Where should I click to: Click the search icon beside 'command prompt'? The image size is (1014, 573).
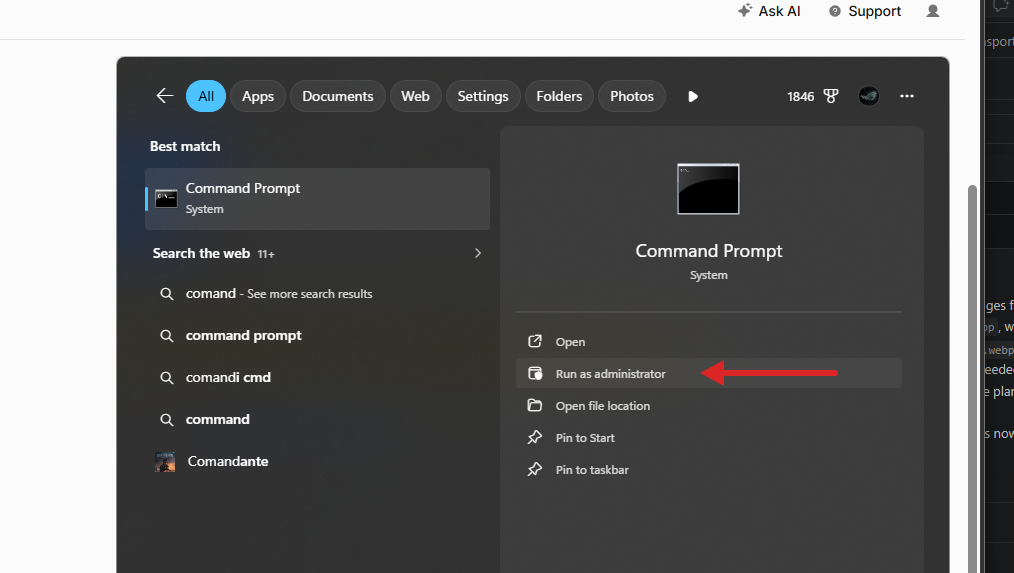[x=167, y=336]
